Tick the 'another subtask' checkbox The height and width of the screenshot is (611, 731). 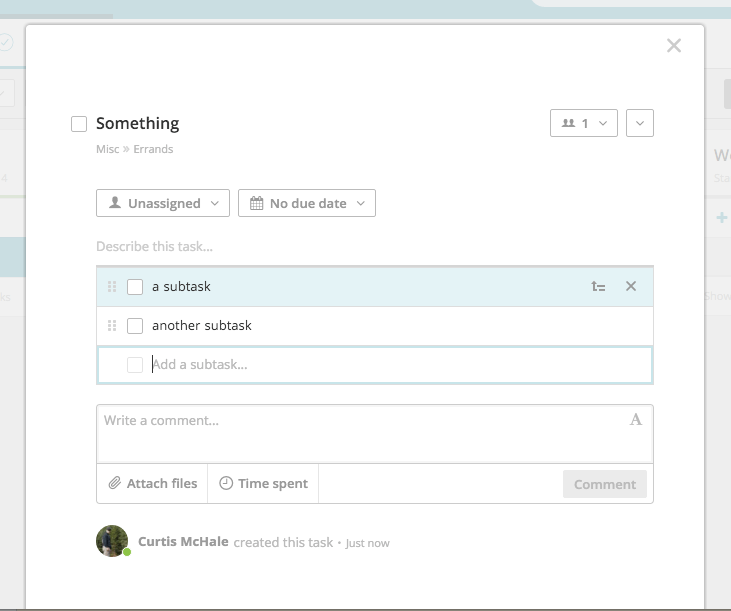click(135, 326)
